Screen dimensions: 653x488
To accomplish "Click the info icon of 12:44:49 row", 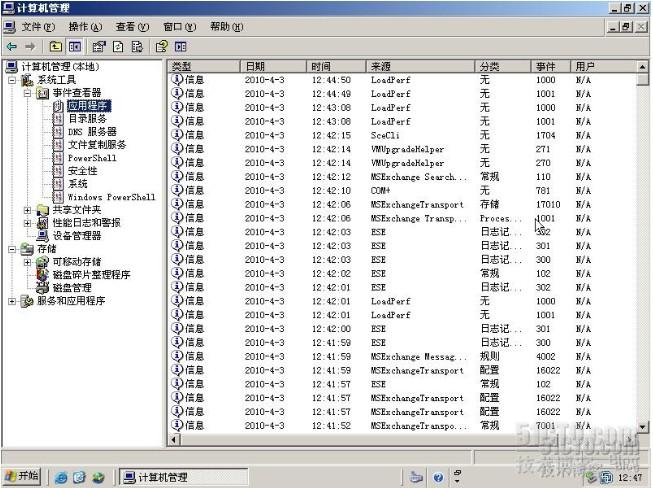I will [177, 93].
